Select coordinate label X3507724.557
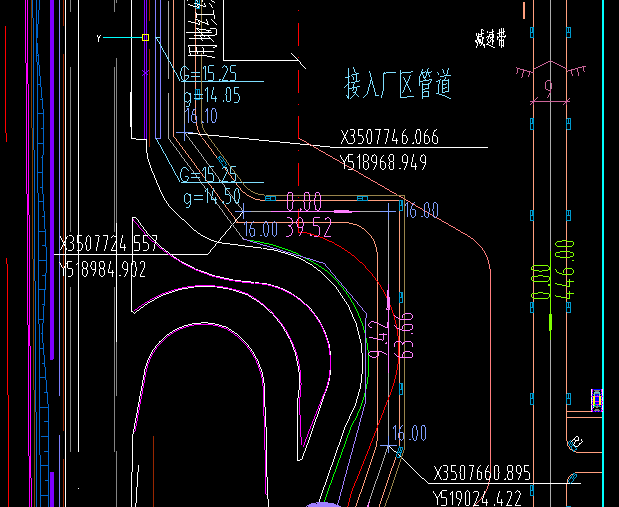This screenshot has width=619, height=507. (109, 244)
